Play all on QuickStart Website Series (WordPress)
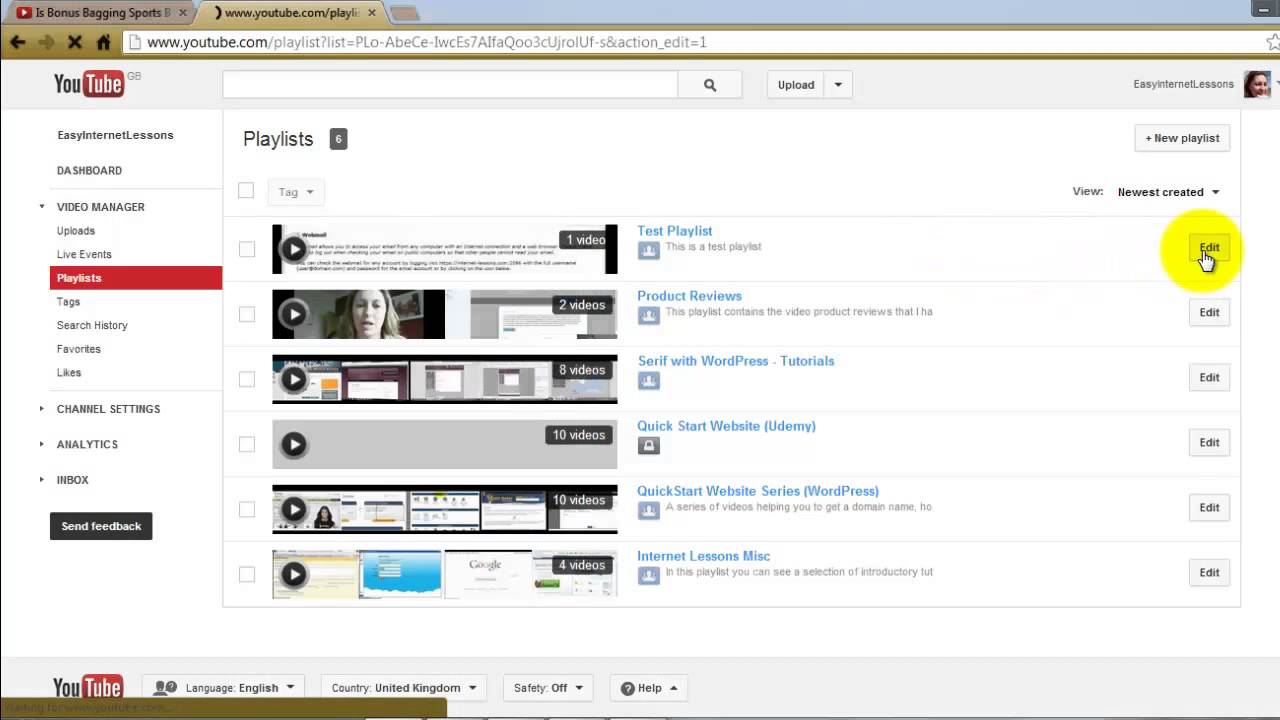This screenshot has height=720, width=1280. [x=293, y=509]
